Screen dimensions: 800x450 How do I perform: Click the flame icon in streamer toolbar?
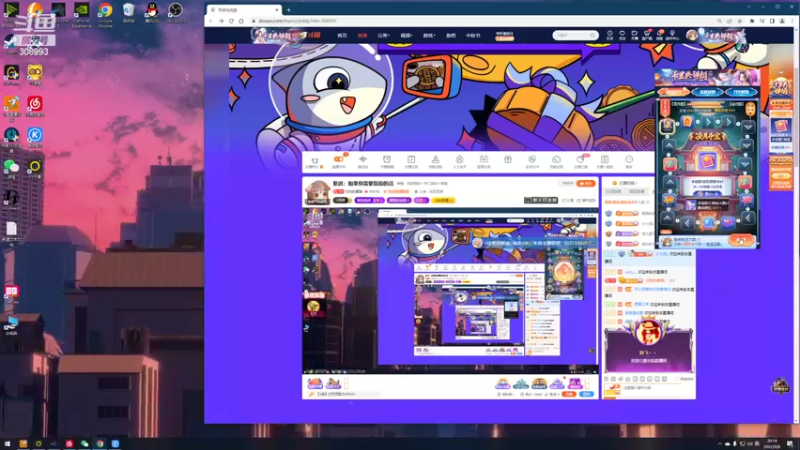pyautogui.click(x=459, y=160)
